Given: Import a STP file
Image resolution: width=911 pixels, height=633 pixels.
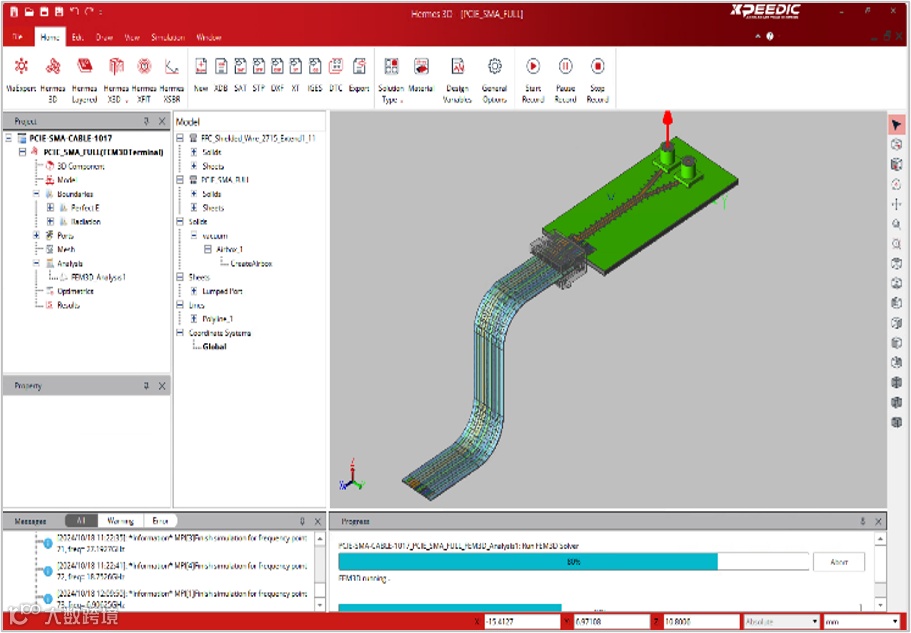Looking at the screenshot, I should point(259,75).
